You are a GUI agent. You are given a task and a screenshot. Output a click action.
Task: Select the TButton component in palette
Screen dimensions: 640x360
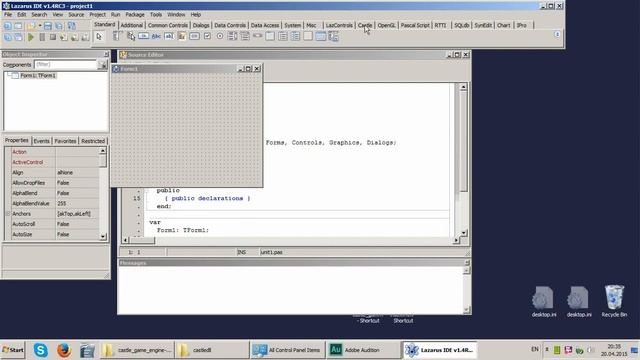[x=143, y=36]
